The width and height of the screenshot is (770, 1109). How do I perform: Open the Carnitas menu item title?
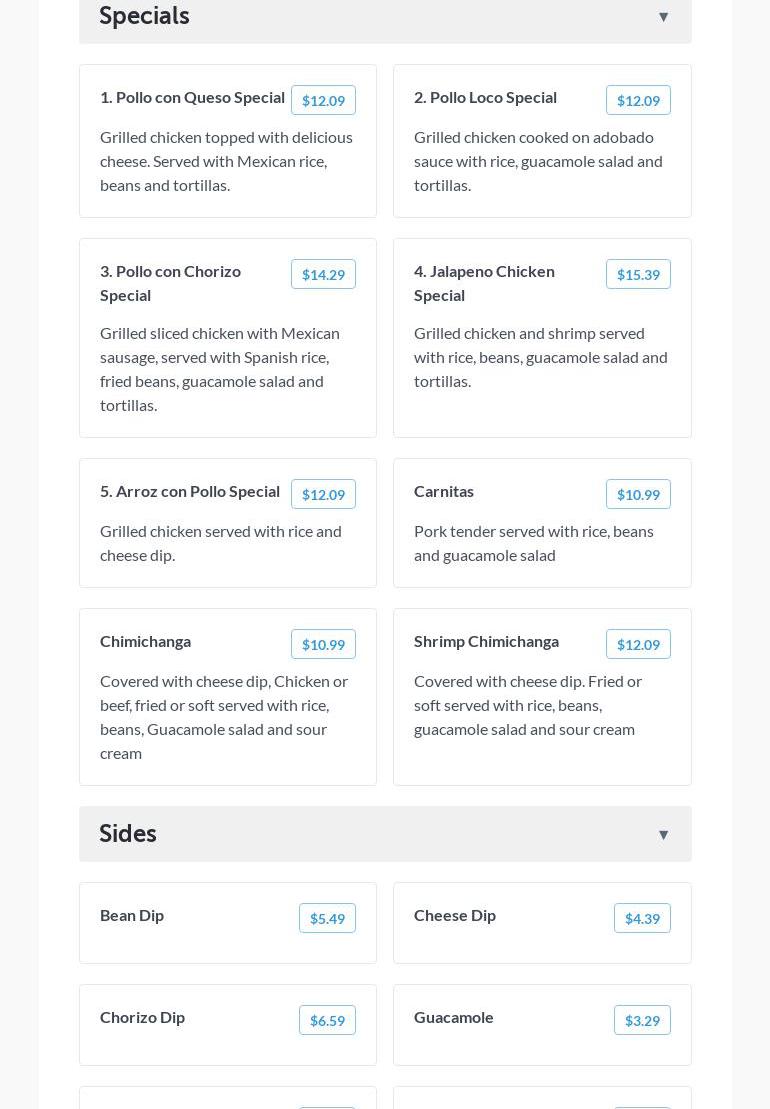click(x=444, y=491)
